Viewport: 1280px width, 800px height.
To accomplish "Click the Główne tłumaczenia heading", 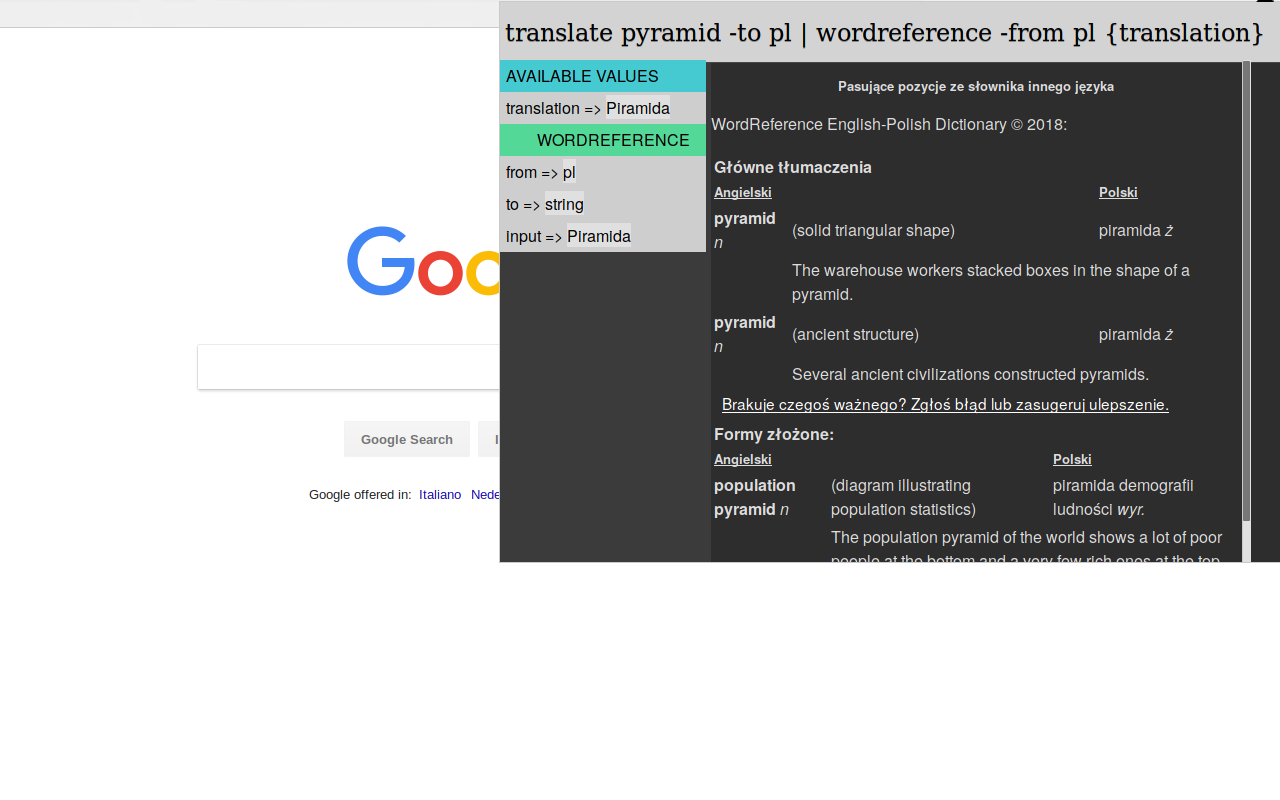I will tap(792, 167).
